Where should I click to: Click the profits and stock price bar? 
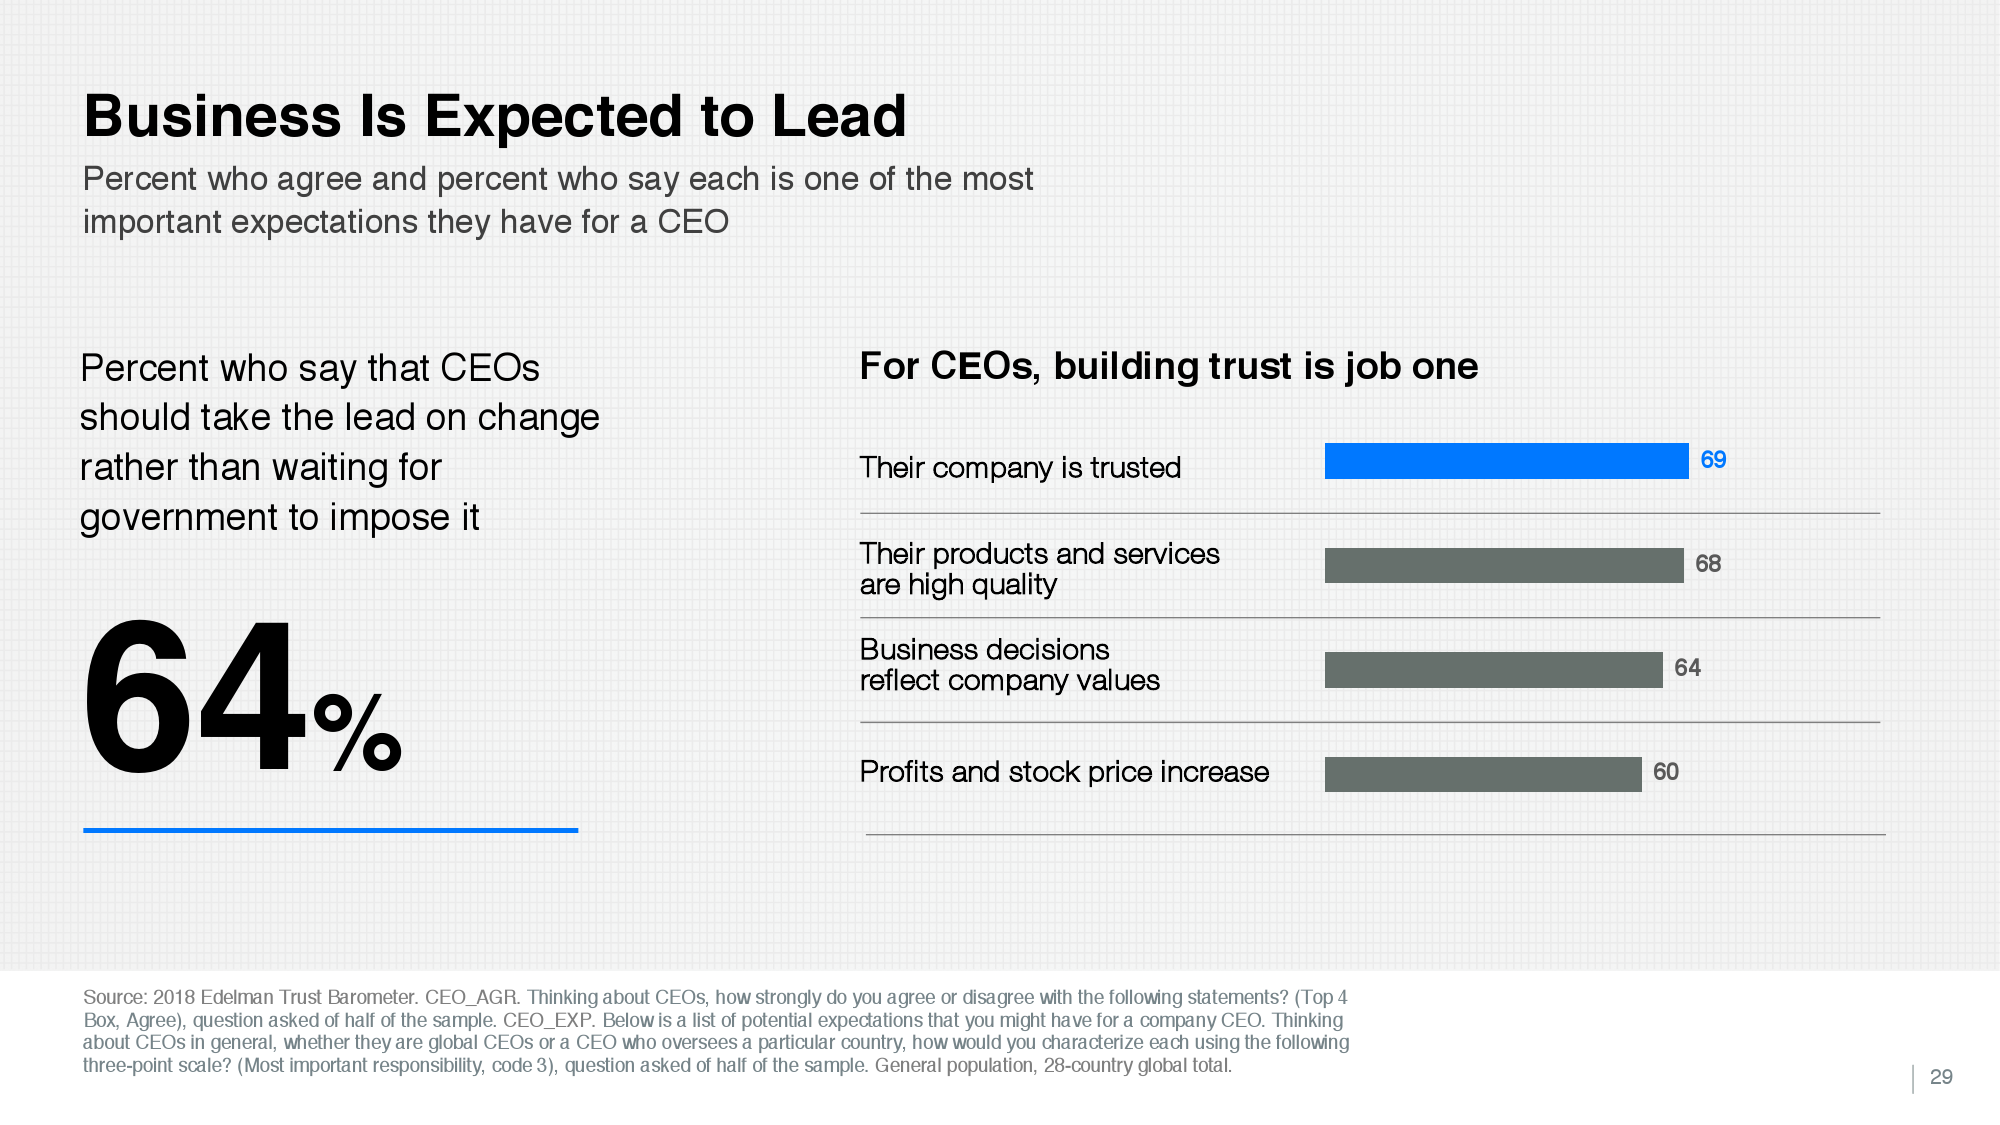coord(1483,774)
